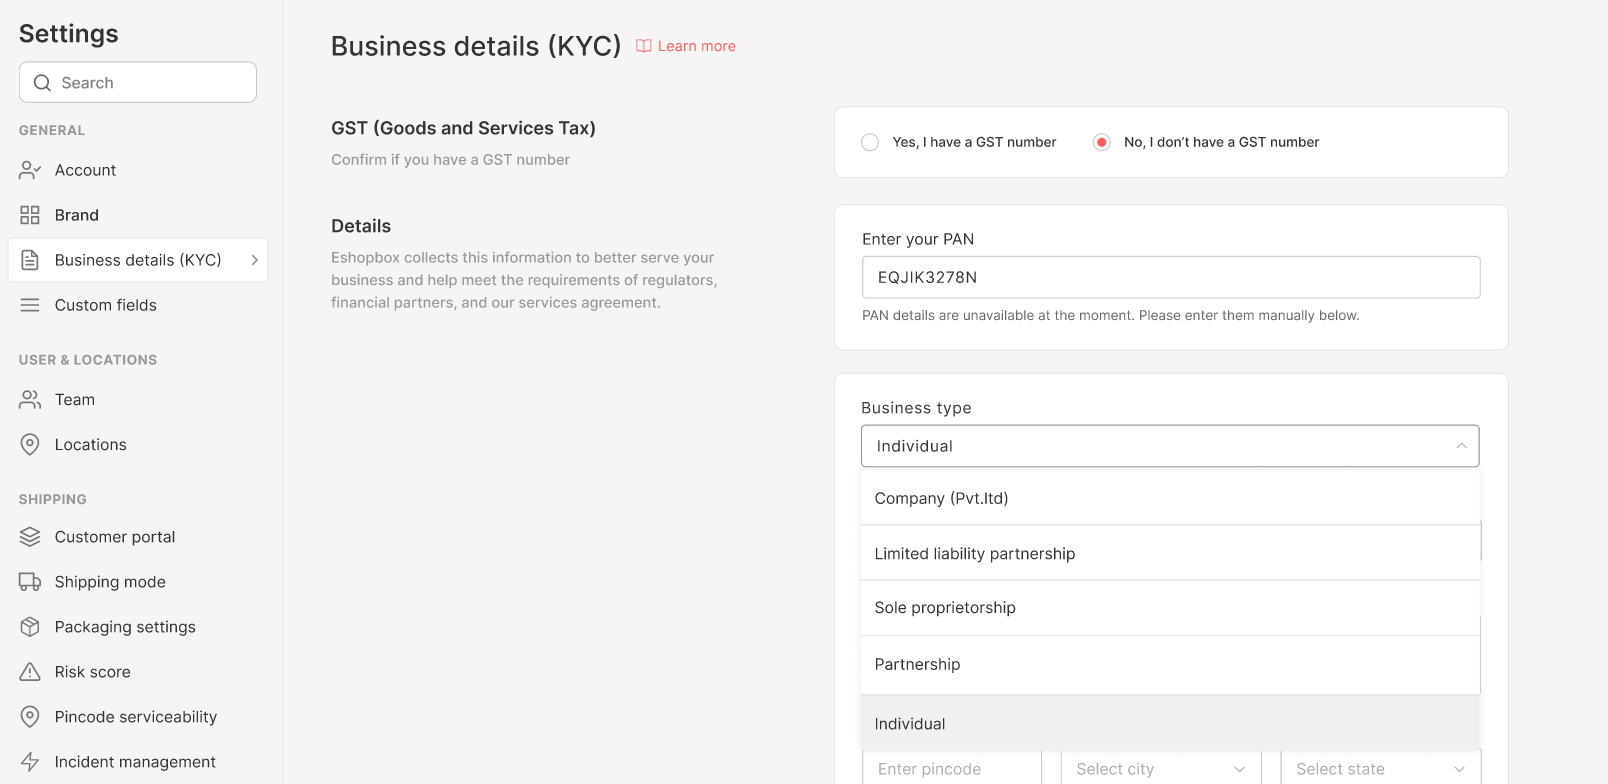Click the Brand grid icon
Image resolution: width=1608 pixels, height=784 pixels.
click(30, 215)
